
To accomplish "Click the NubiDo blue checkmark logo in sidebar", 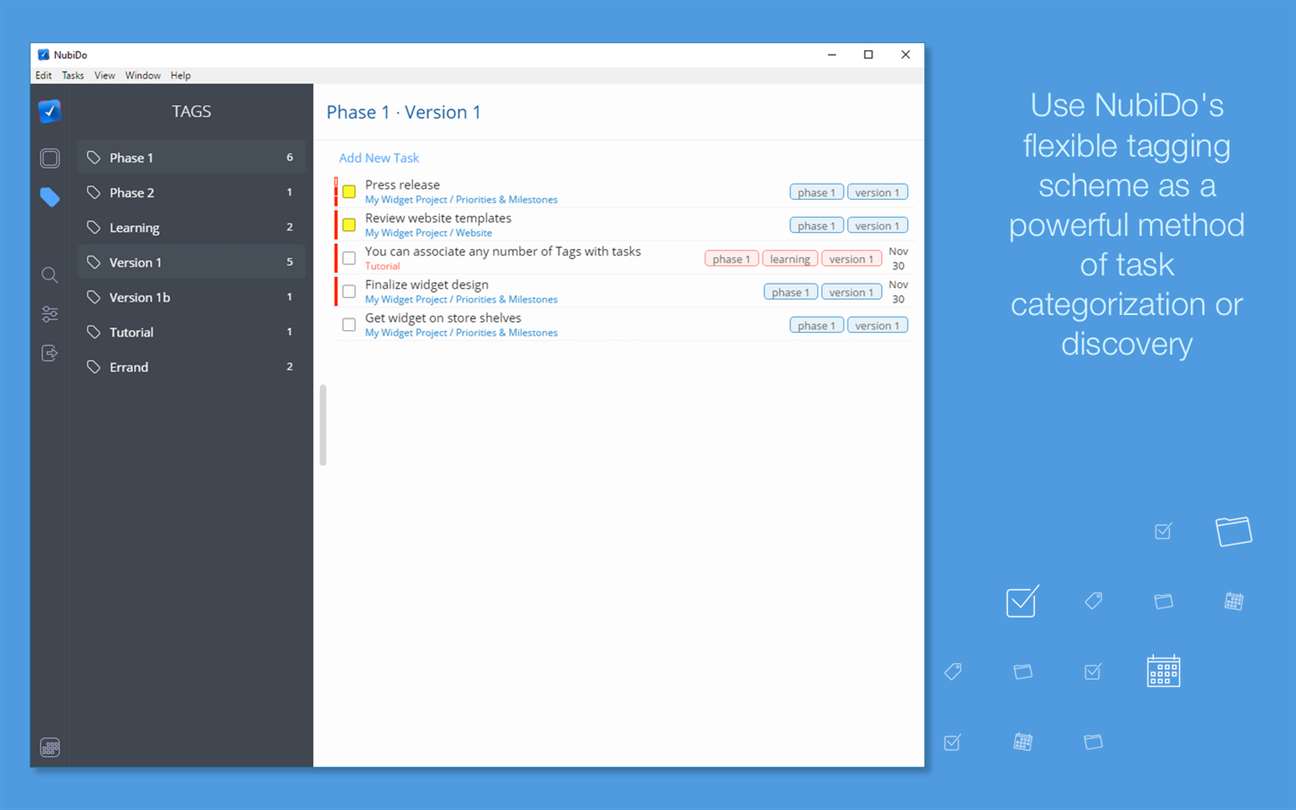I will click(x=49, y=111).
